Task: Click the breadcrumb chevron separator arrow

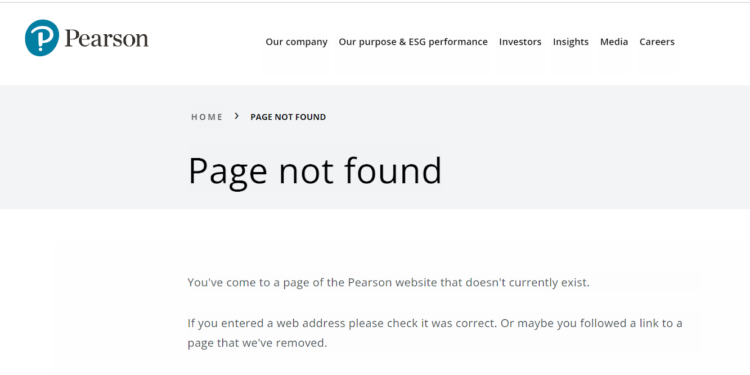Action: pos(237,116)
